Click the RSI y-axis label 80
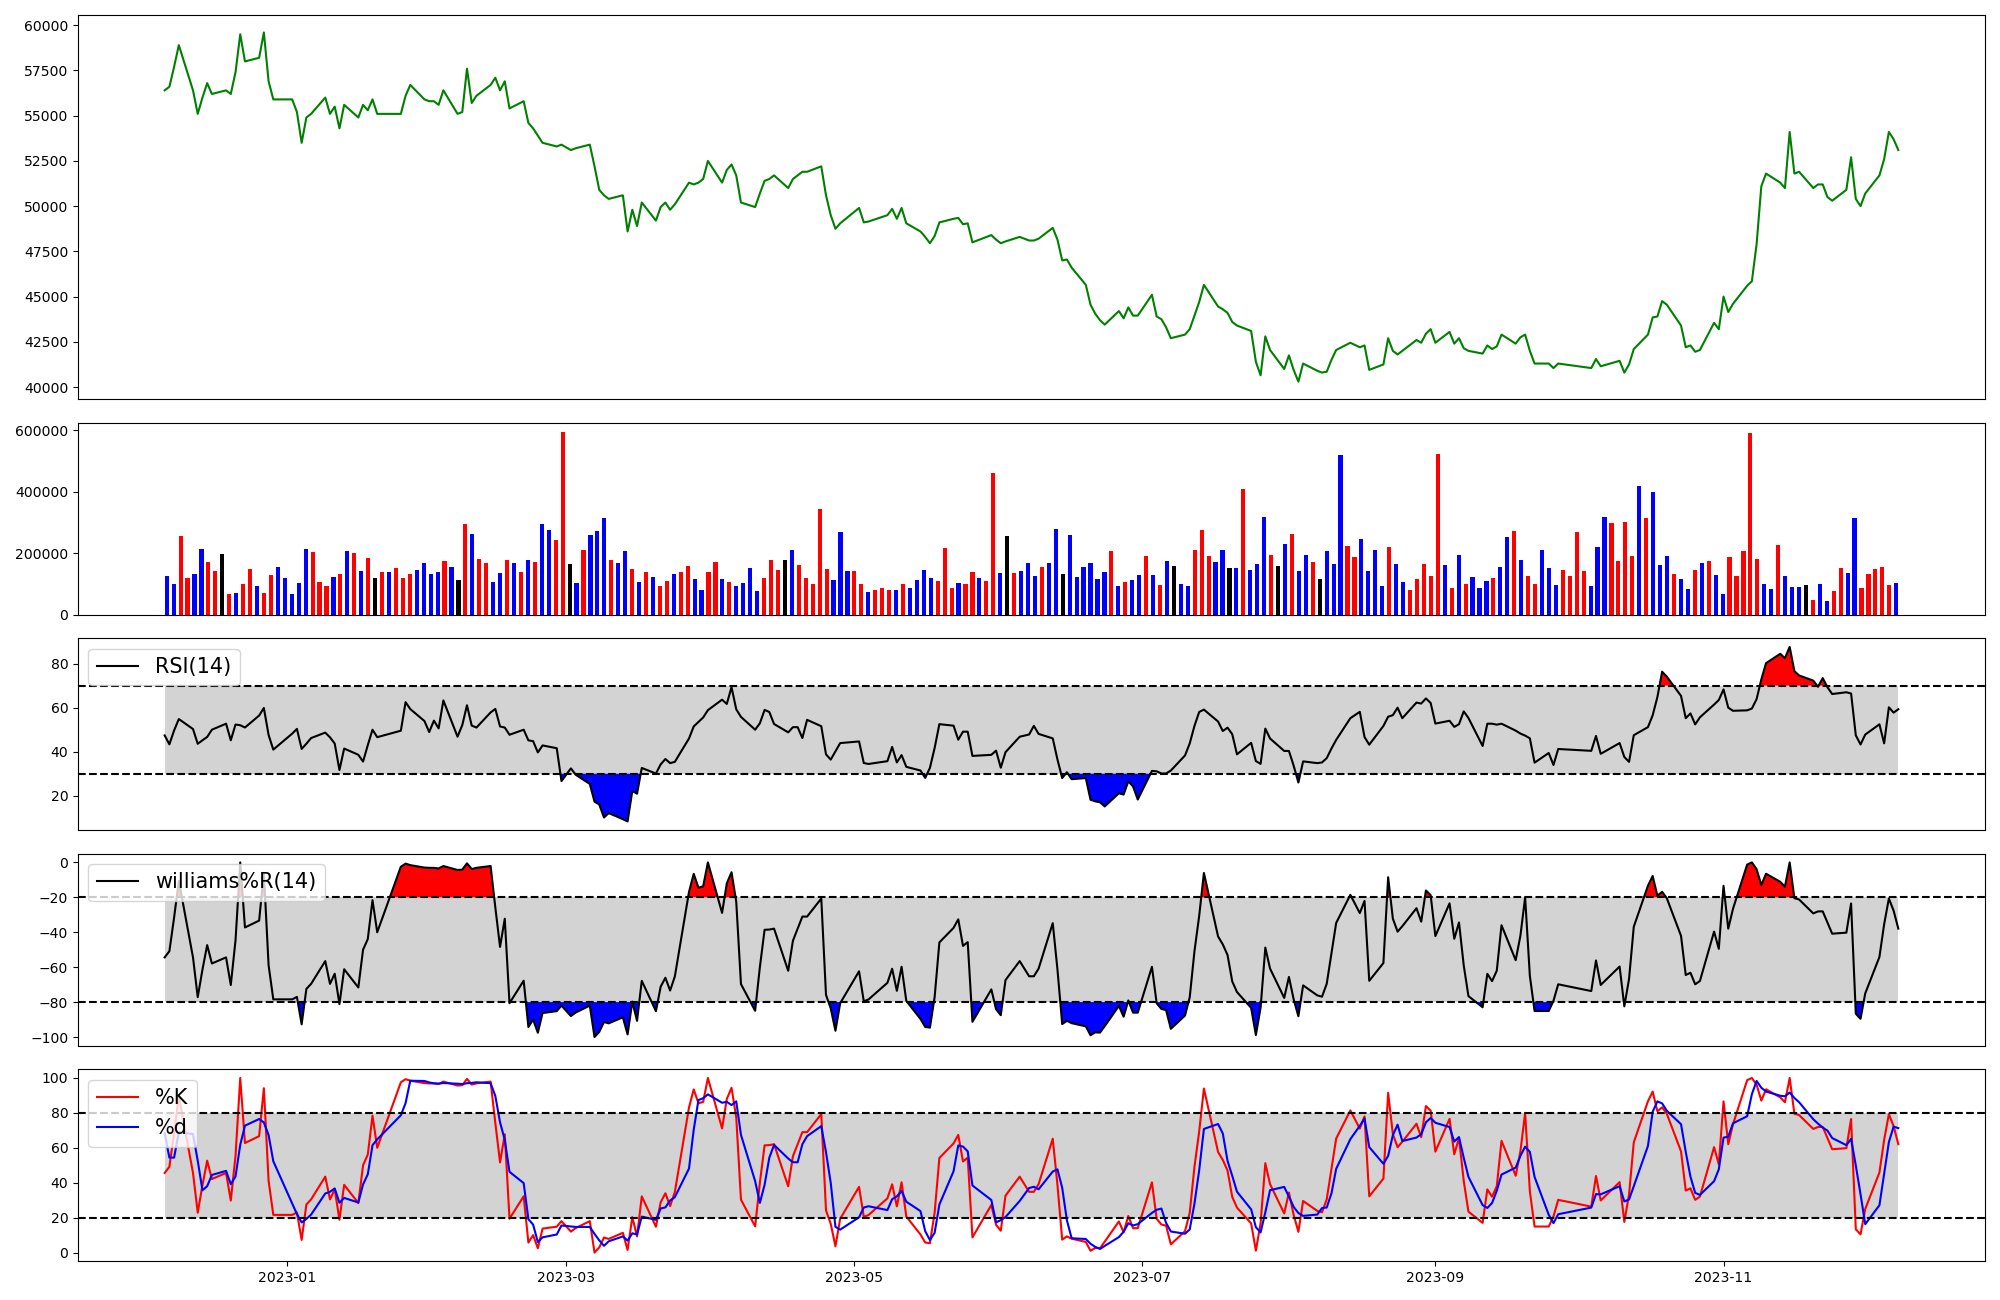Image resolution: width=2000 pixels, height=1300 pixels. click(60, 665)
